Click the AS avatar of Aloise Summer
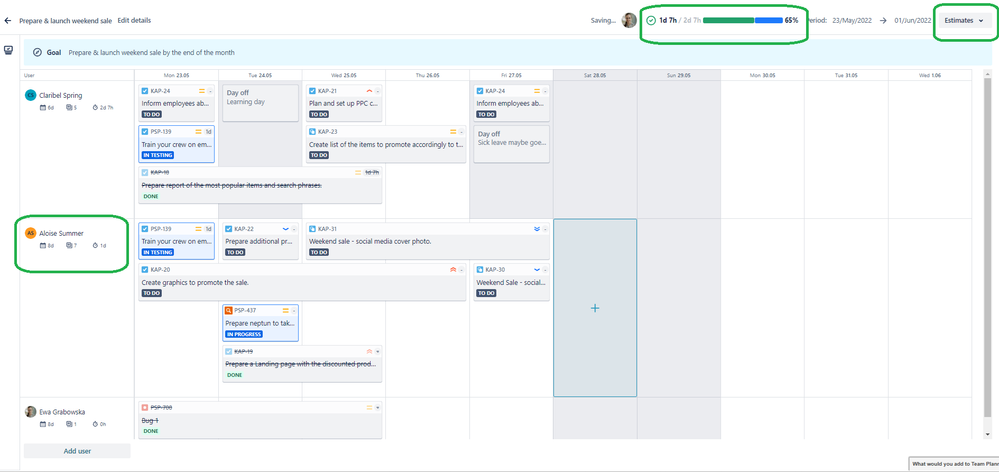Screen dimensions: 999x472 tap(30, 233)
